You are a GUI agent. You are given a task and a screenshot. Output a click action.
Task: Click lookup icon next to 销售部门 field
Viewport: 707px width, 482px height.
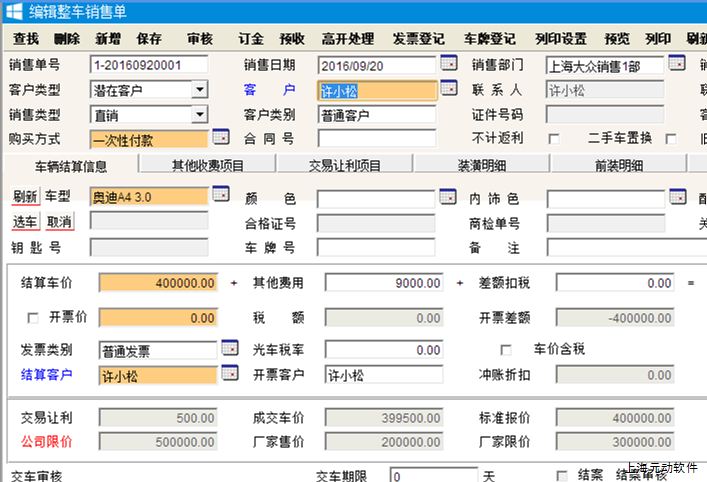click(676, 64)
